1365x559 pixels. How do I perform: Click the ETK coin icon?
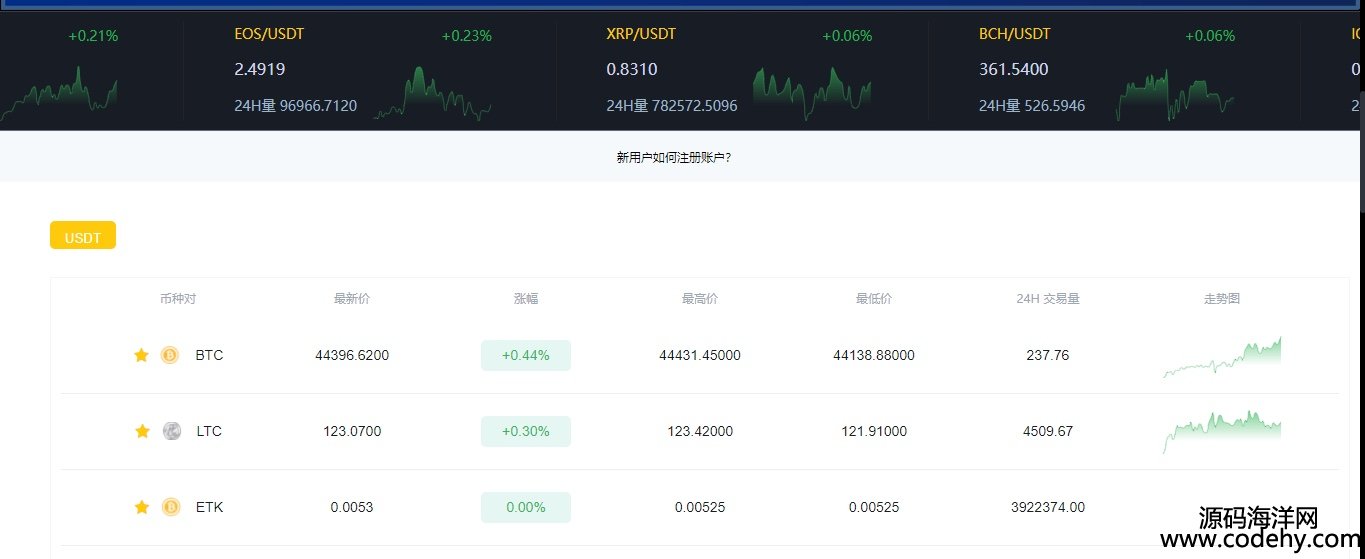point(171,507)
